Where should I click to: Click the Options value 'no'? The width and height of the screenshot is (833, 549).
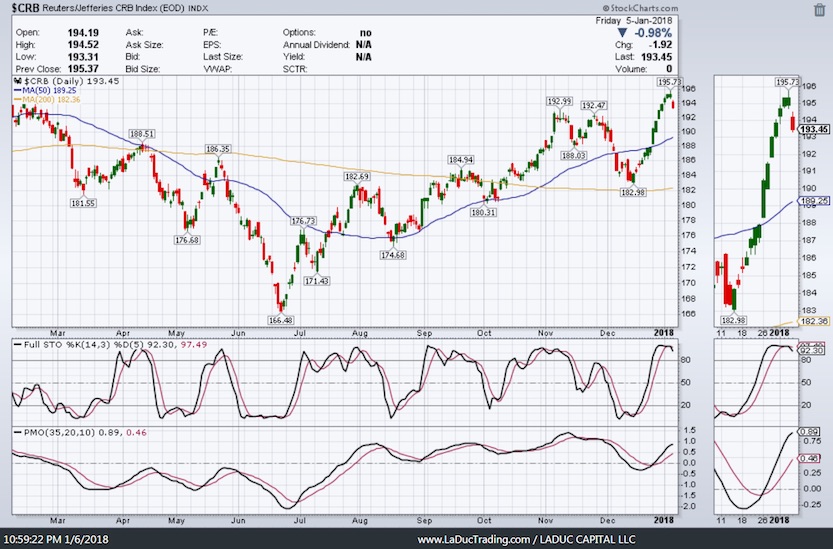[x=366, y=33]
